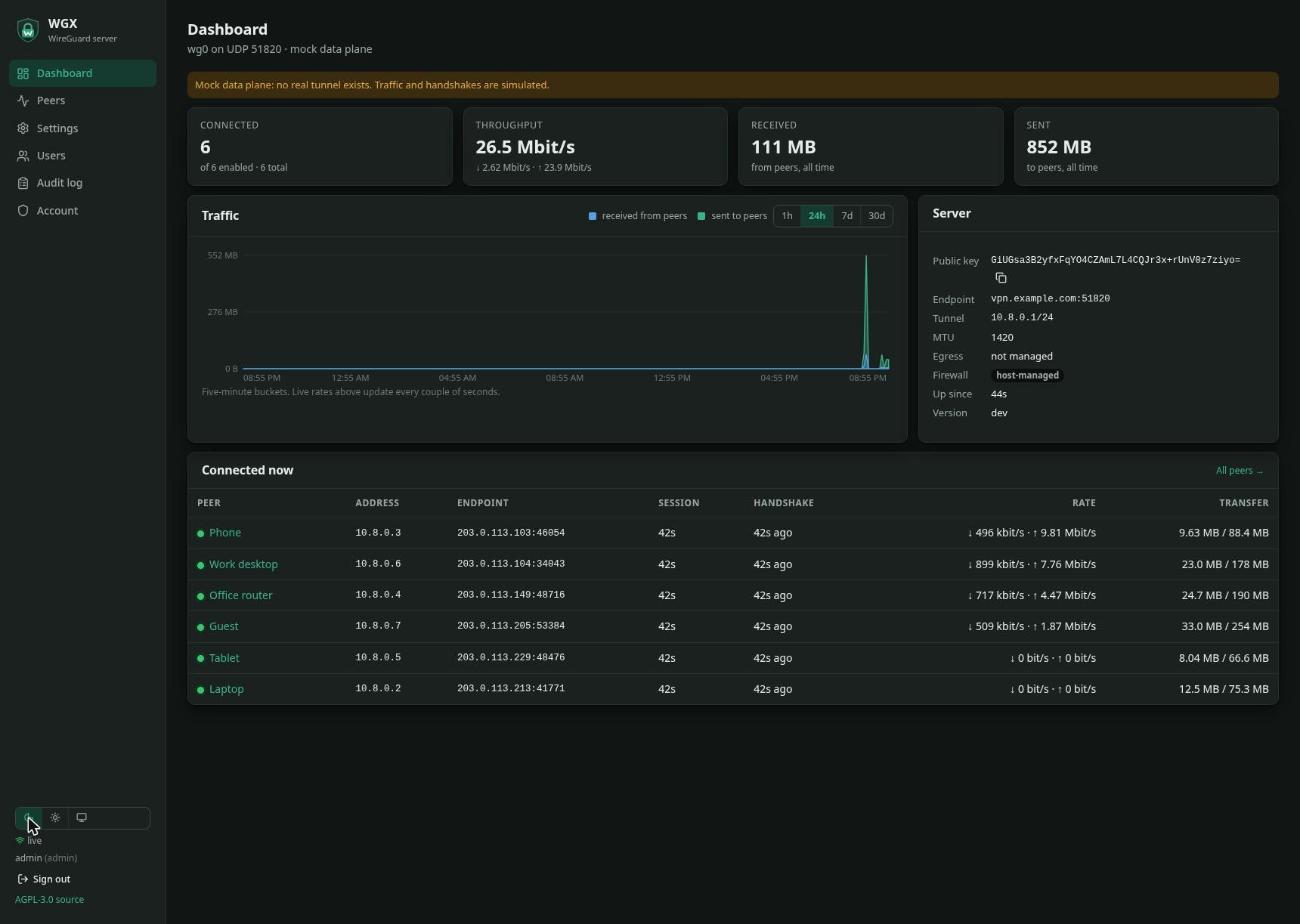
Task: Open the Work desktop peer
Action: tap(243, 564)
